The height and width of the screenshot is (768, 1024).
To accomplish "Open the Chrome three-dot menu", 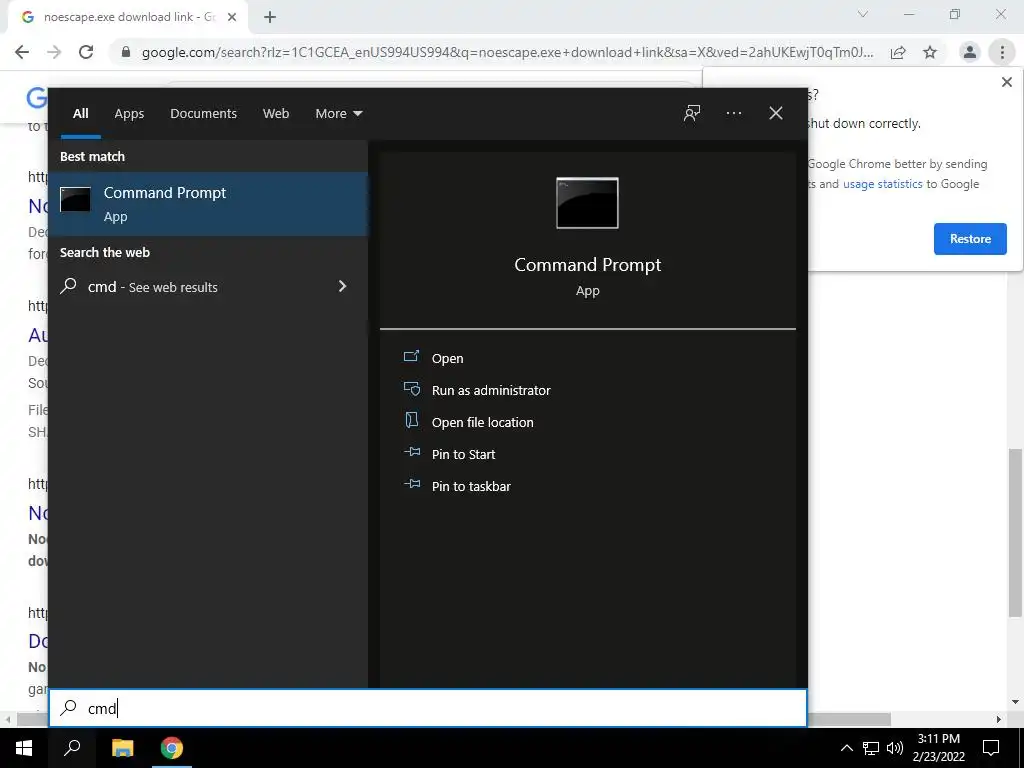I will [1002, 52].
